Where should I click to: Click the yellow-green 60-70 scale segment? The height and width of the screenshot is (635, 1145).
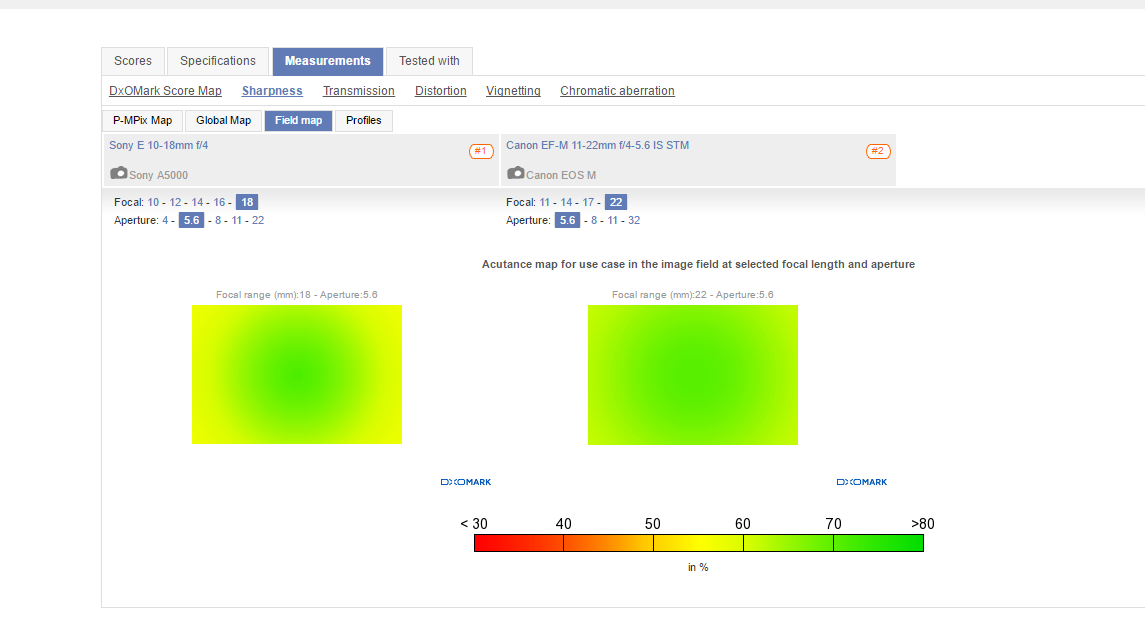coord(788,543)
